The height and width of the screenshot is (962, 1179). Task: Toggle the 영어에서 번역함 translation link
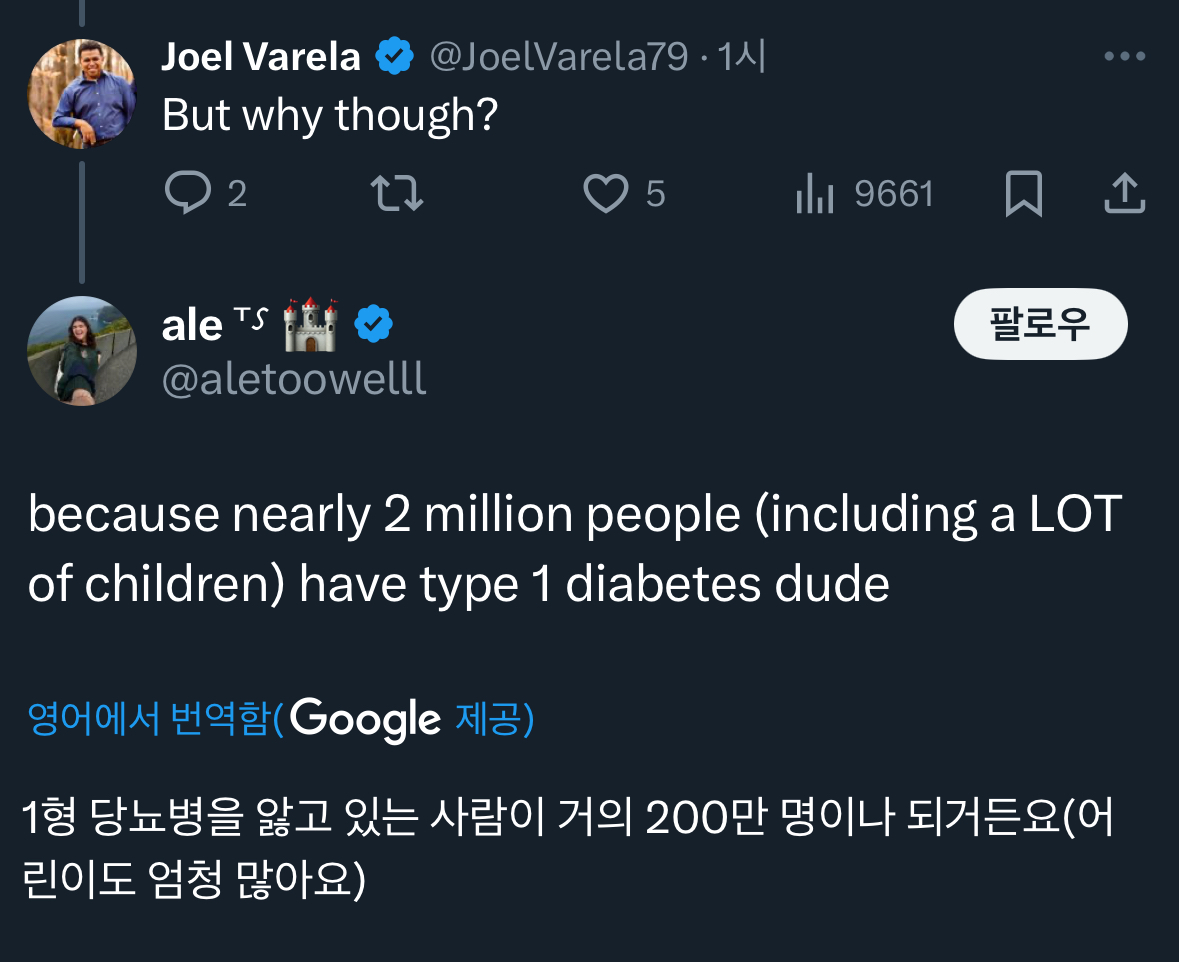148,719
